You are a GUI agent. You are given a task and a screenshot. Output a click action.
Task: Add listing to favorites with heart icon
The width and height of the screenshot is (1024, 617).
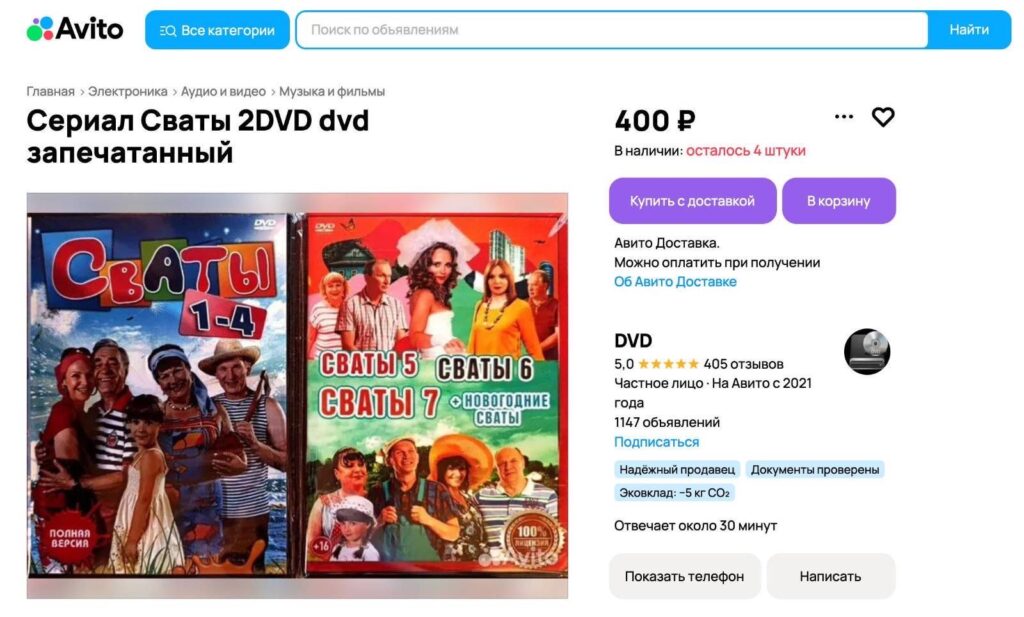click(x=883, y=117)
